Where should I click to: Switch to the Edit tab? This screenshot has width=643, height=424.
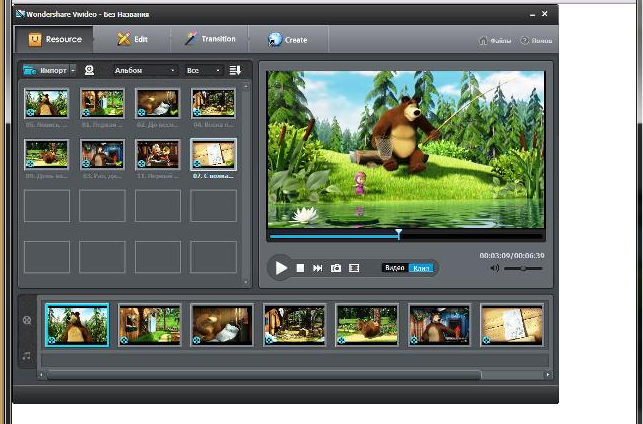tap(132, 39)
